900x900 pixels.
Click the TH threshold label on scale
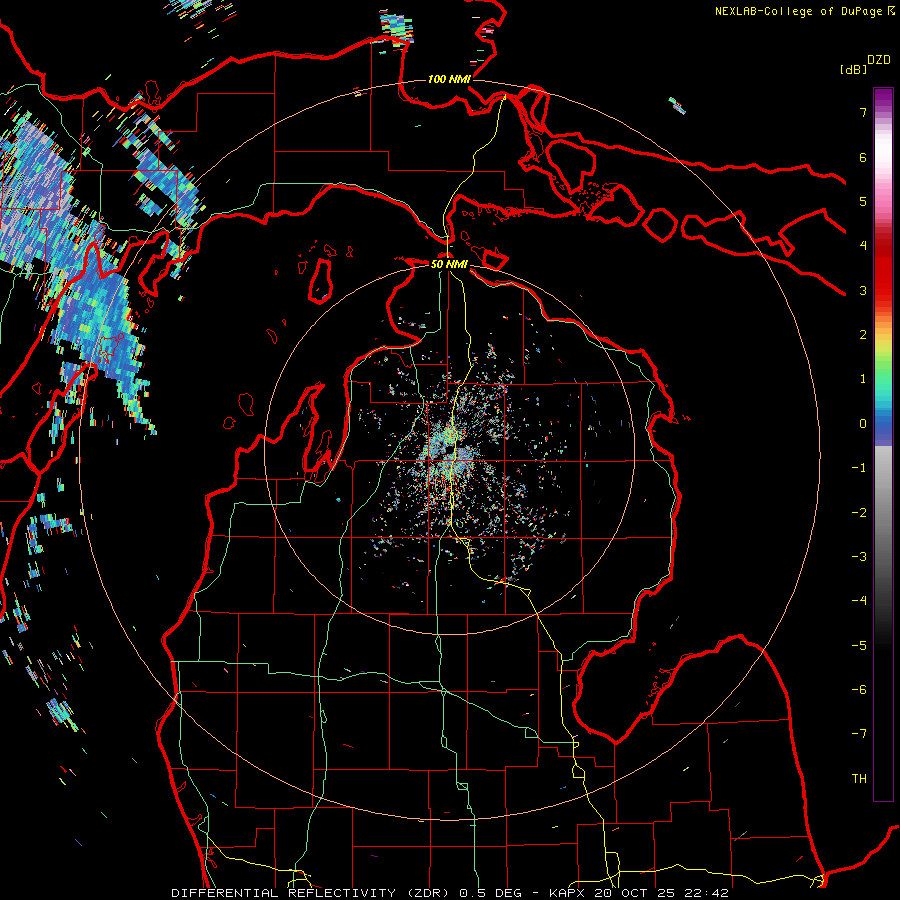[x=859, y=779]
